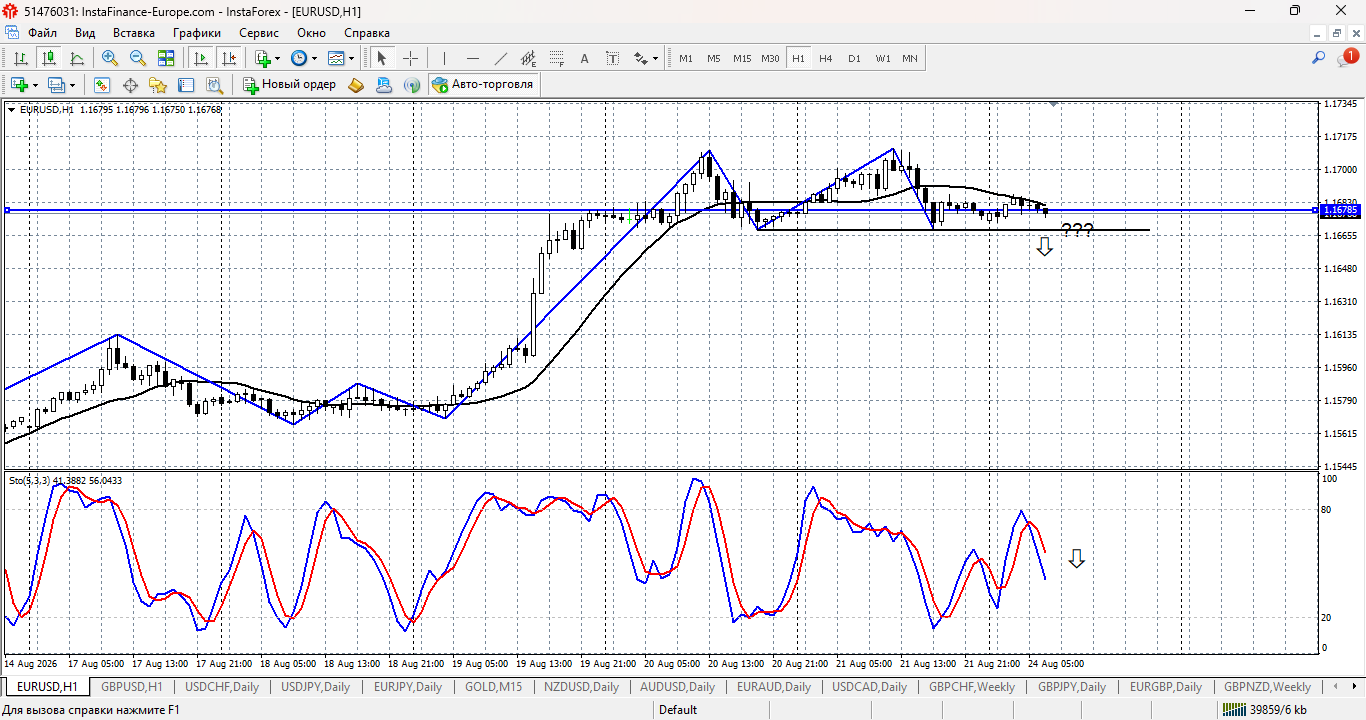The height and width of the screenshot is (720, 1366).
Task: Open the USDJPY,Daily chart tab
Action: click(x=315, y=687)
